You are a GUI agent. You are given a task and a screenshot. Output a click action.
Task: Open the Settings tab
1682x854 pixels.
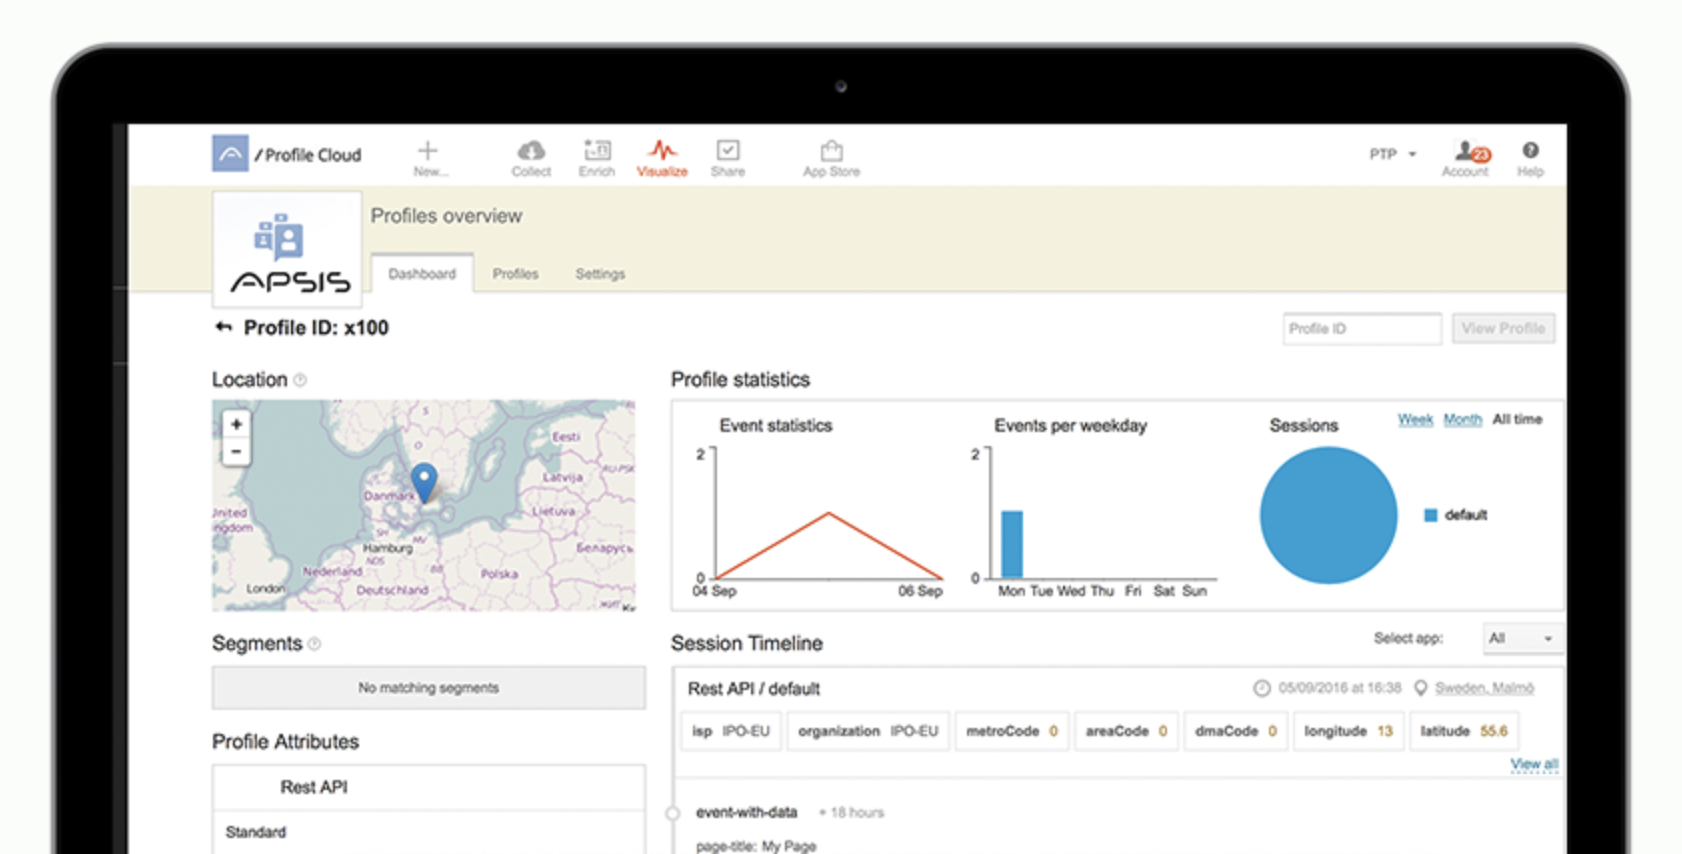pyautogui.click(x=600, y=274)
